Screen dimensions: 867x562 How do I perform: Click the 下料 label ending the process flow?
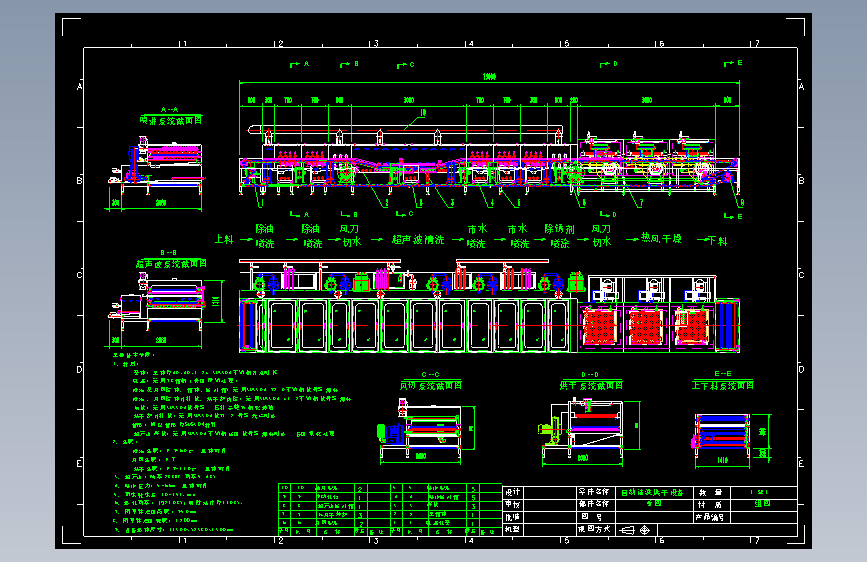(x=717, y=241)
